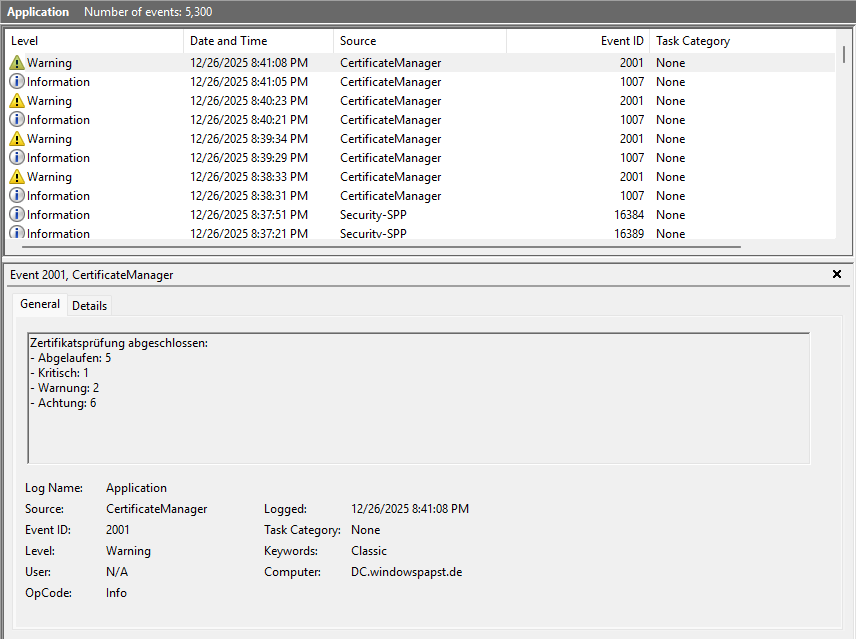
Task: Click the information icon on the 8:41:05 PM event
Action: pyautogui.click(x=18, y=81)
